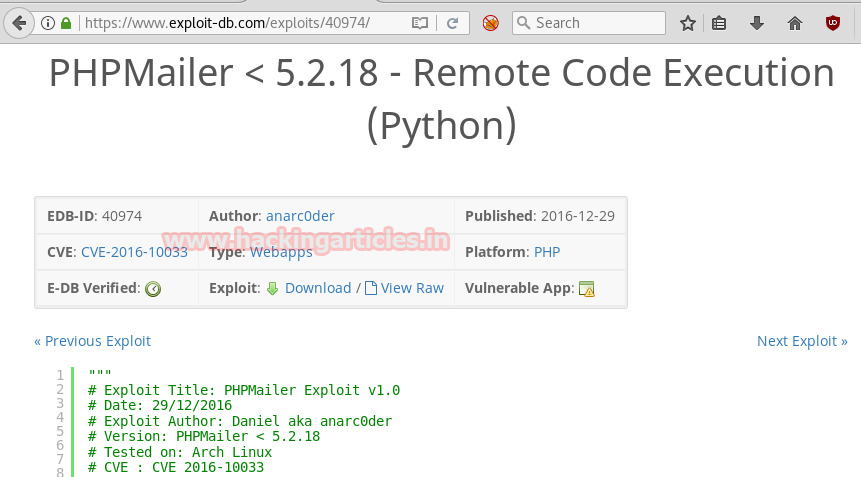Click the page title PHPMailer Remote Code Execution
The image size is (861, 477).
click(x=441, y=99)
